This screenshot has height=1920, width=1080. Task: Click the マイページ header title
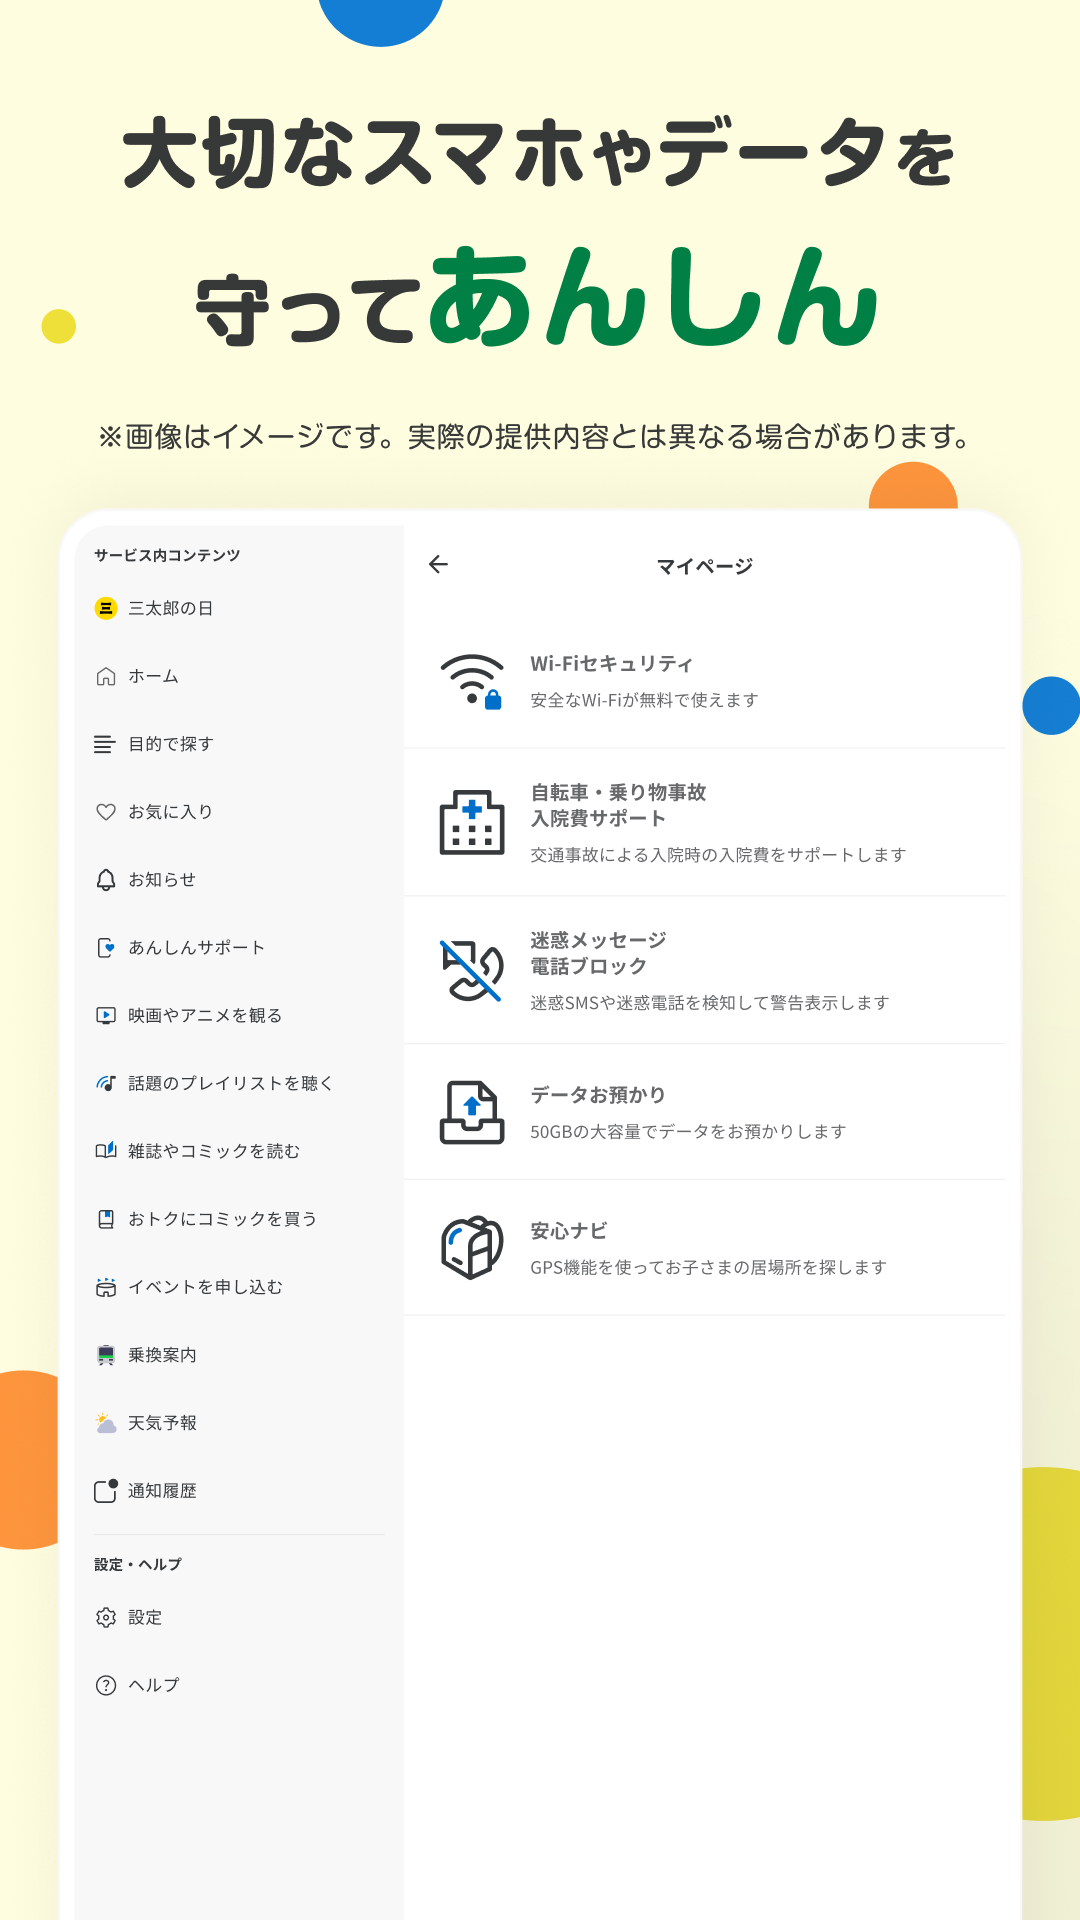coord(704,566)
